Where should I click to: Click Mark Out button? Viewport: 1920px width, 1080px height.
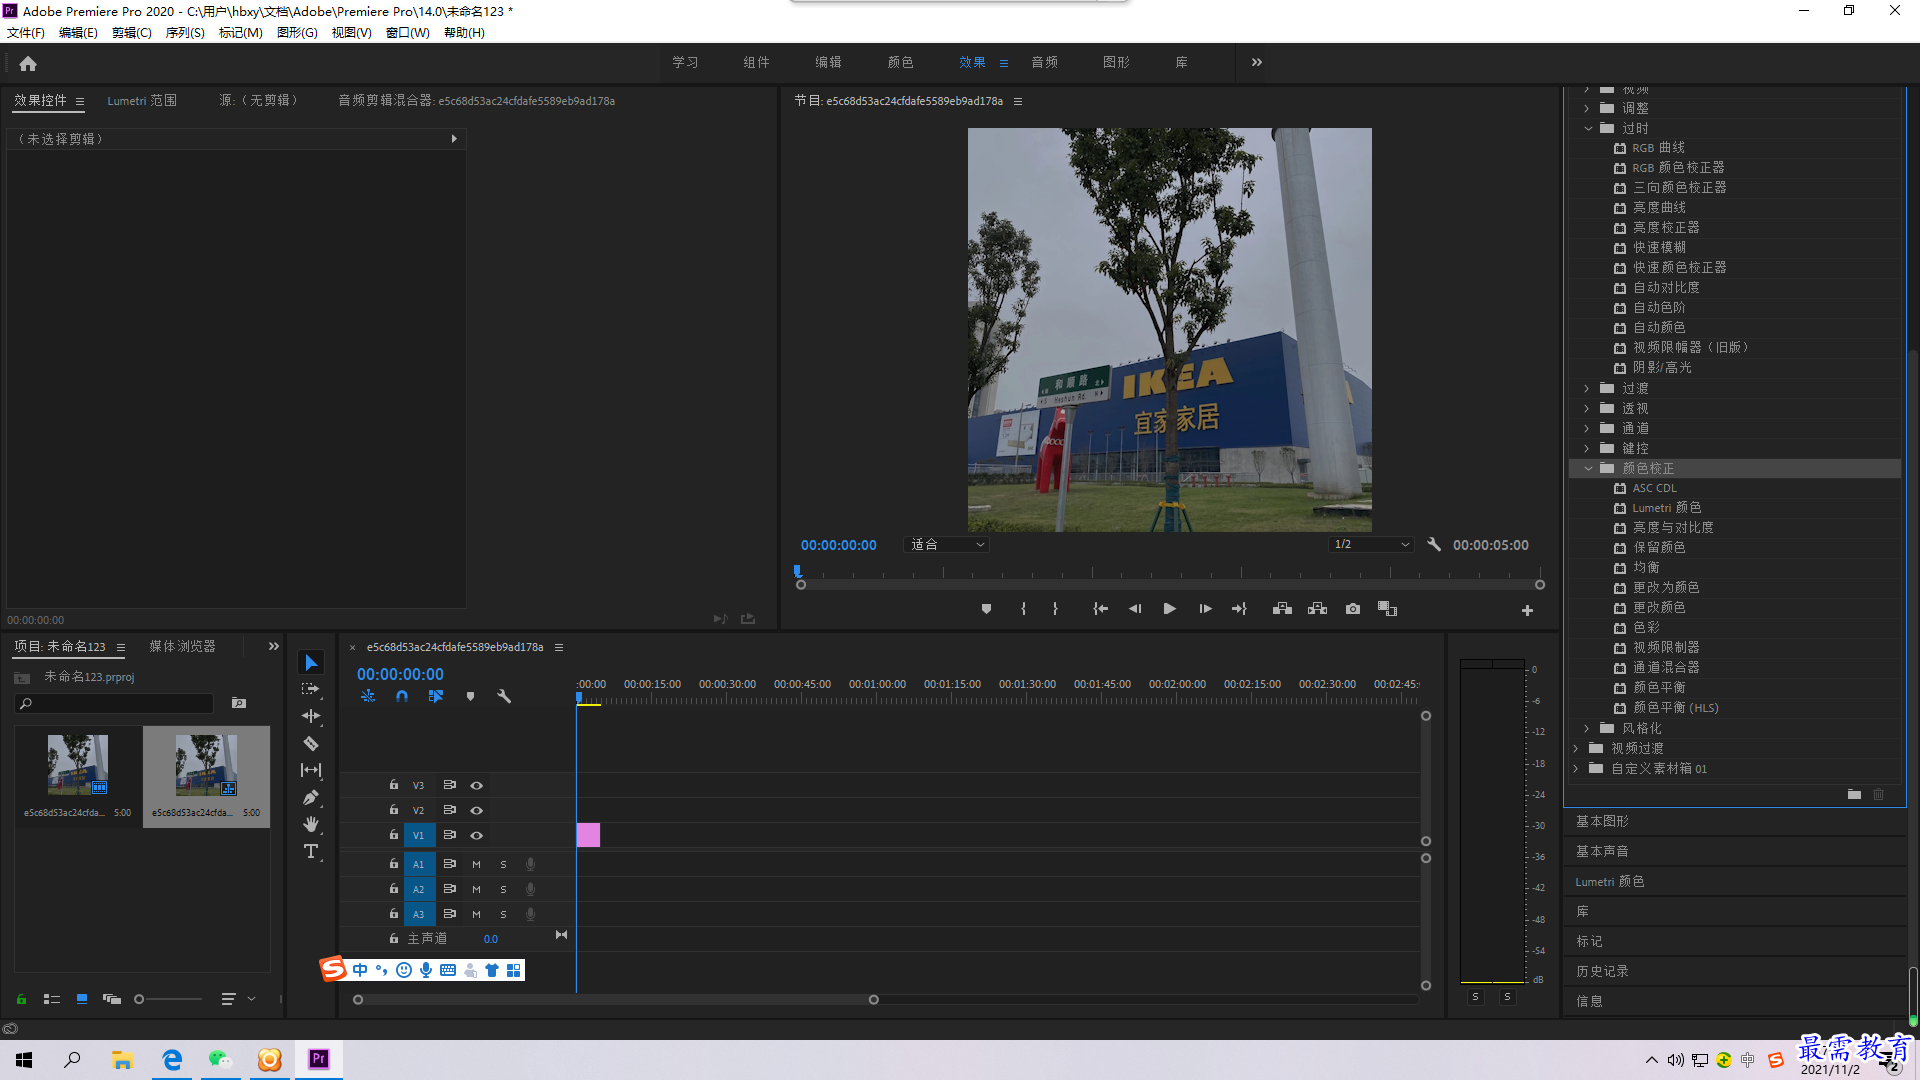tap(1055, 609)
